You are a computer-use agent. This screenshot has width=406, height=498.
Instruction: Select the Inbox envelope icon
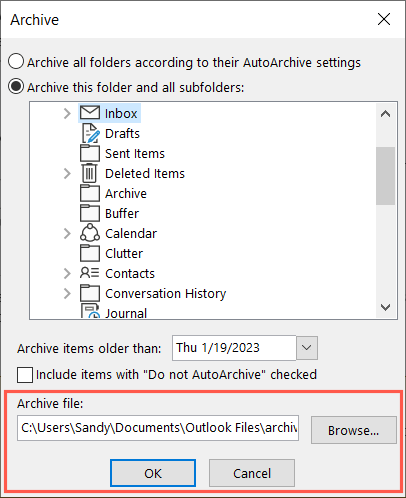[x=90, y=113]
